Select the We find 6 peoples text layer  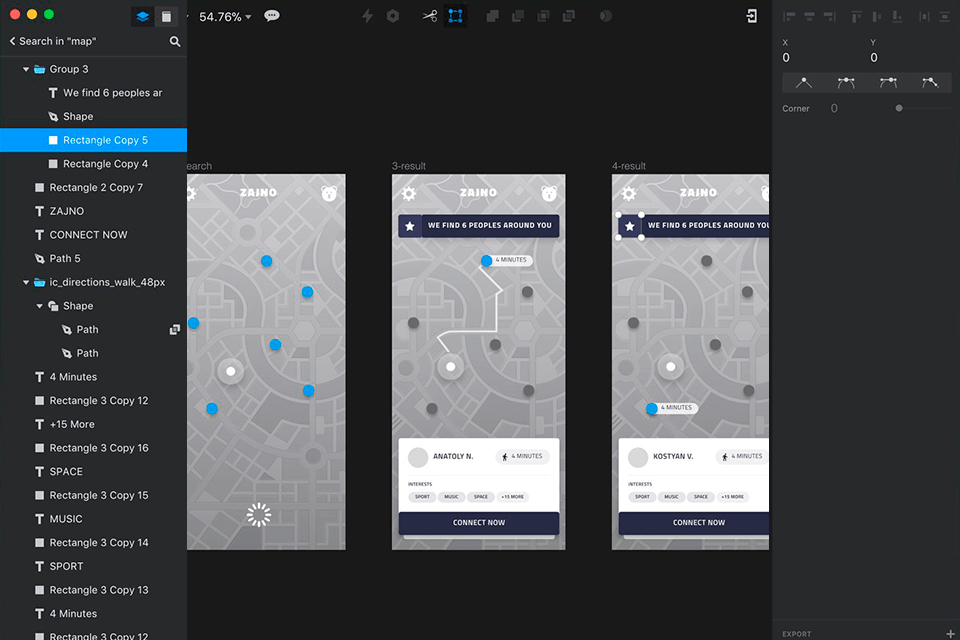(93, 93)
